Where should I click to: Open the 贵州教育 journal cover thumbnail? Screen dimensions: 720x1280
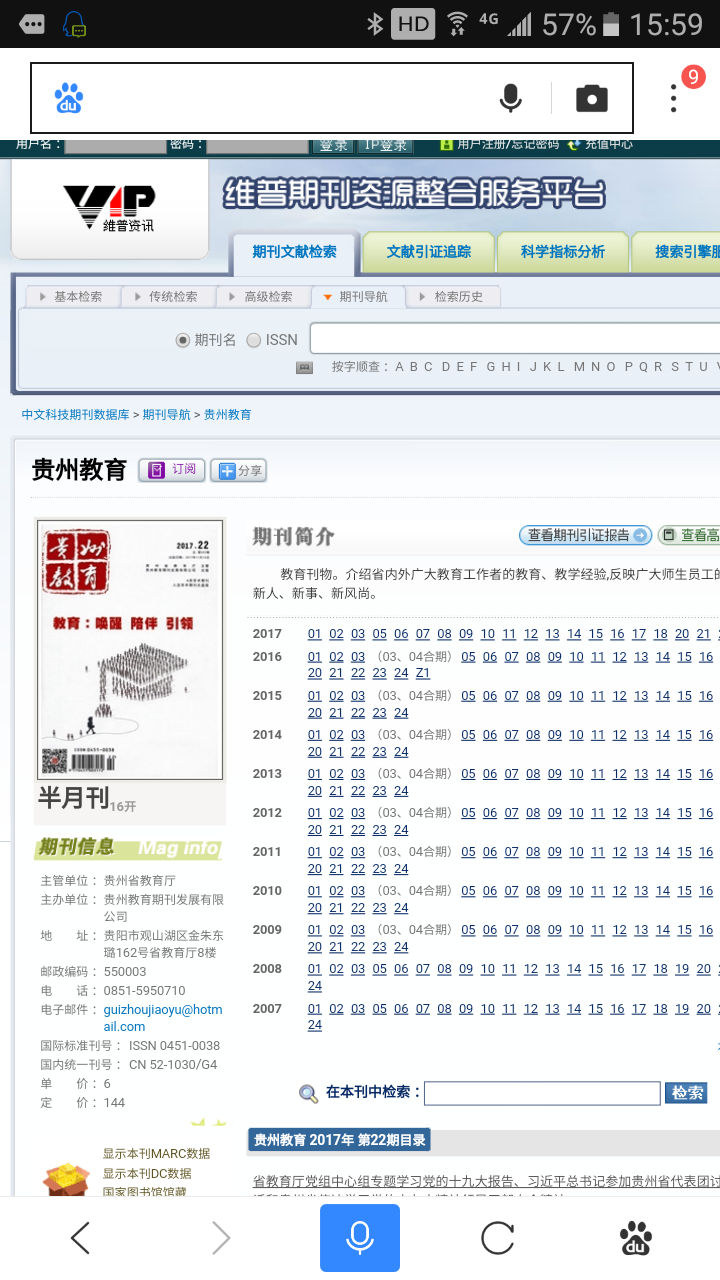tap(130, 650)
